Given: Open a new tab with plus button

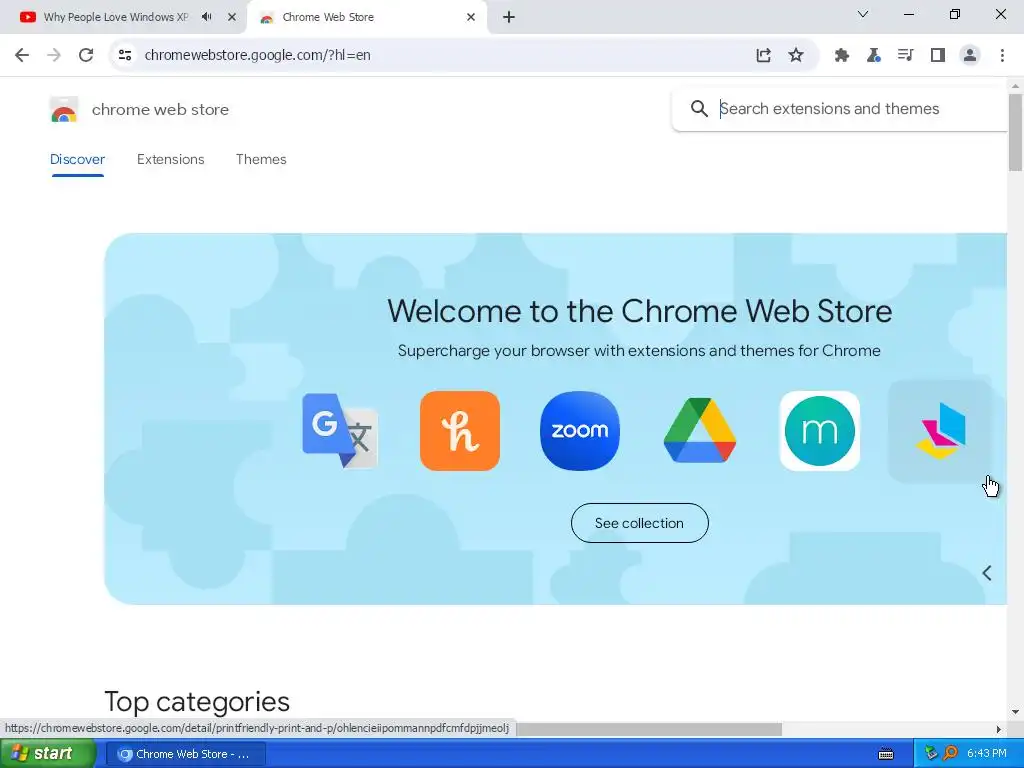Looking at the screenshot, I should [x=509, y=17].
